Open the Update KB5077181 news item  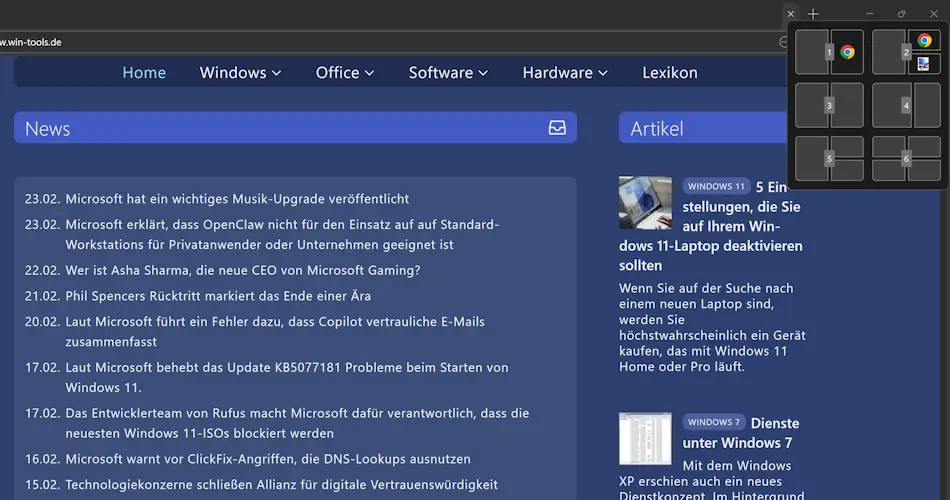(287, 377)
